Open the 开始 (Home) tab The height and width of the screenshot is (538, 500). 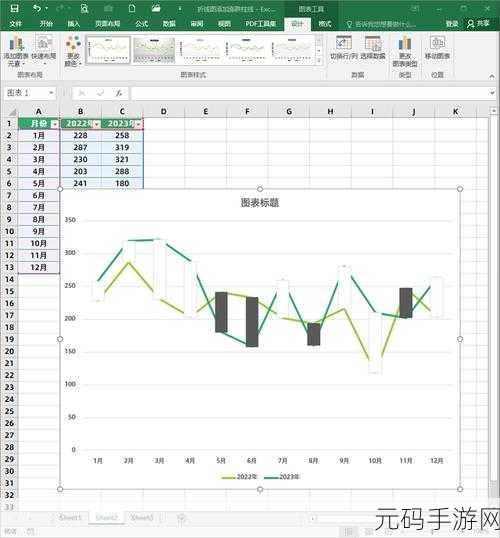tap(46, 24)
